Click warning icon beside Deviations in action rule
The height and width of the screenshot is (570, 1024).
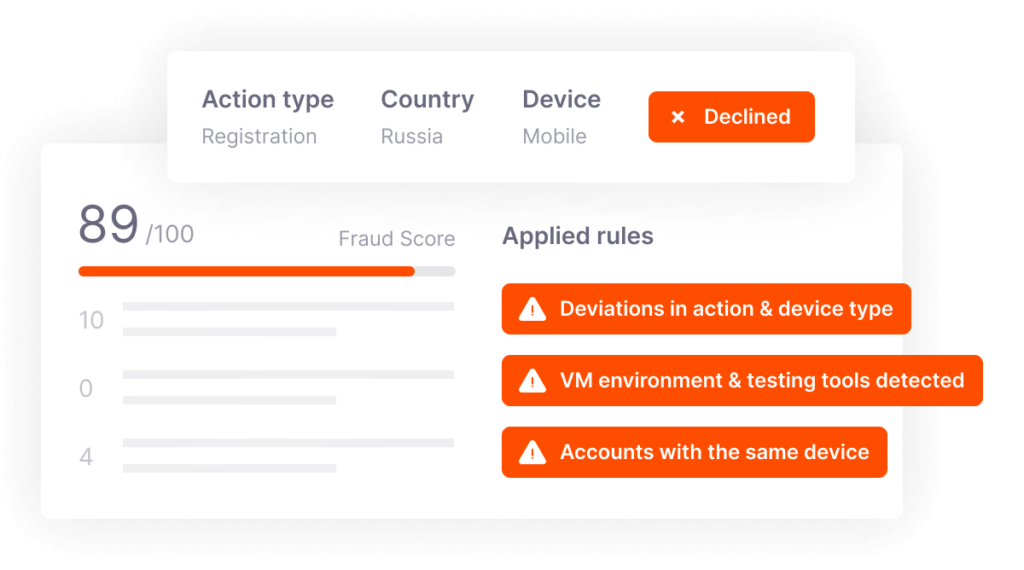[532, 309]
